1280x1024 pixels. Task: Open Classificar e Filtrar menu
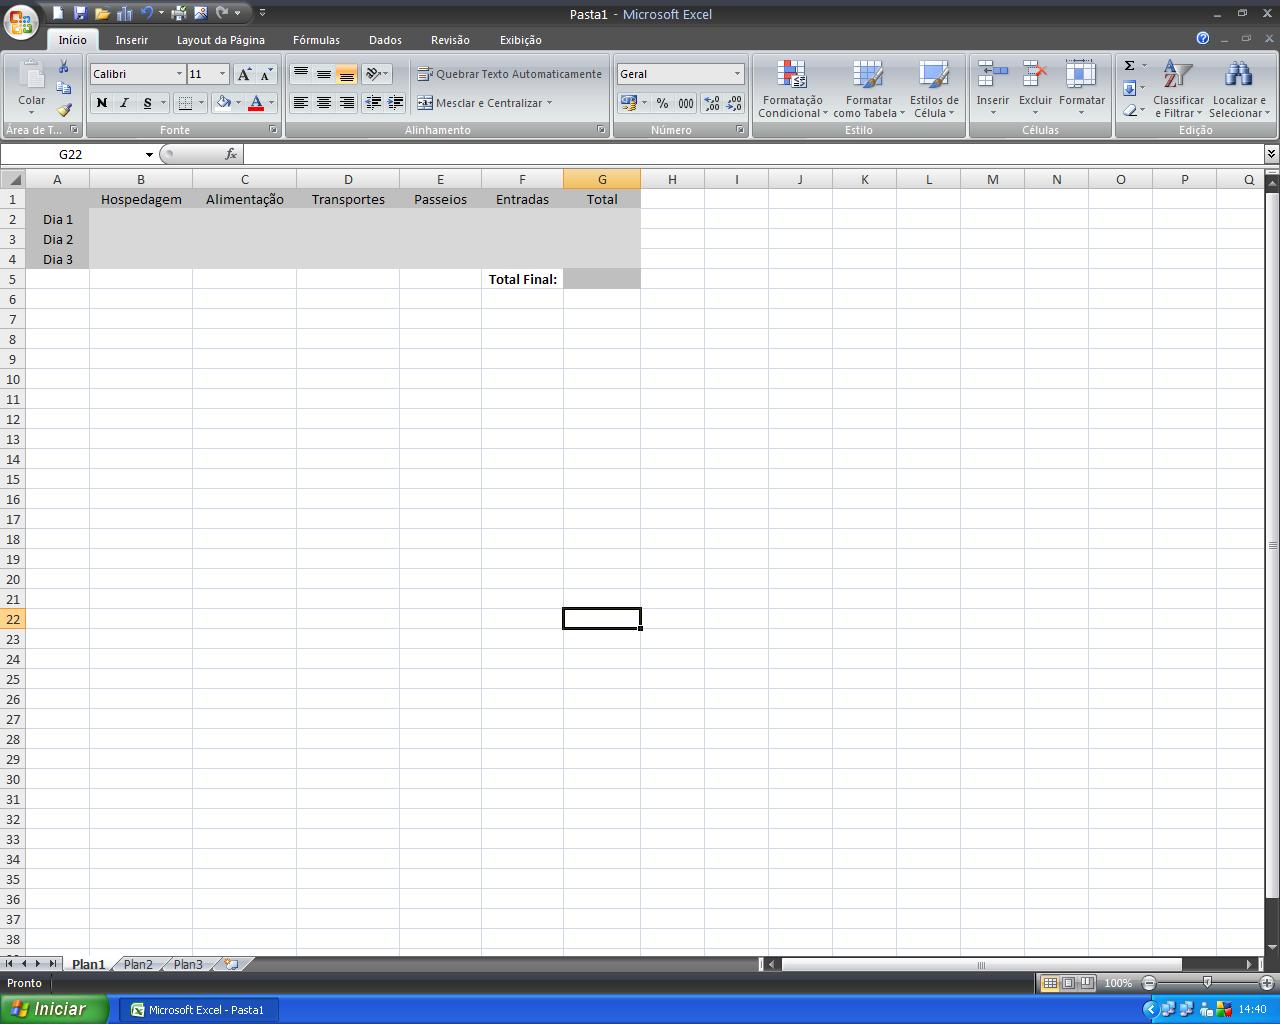tap(1178, 89)
